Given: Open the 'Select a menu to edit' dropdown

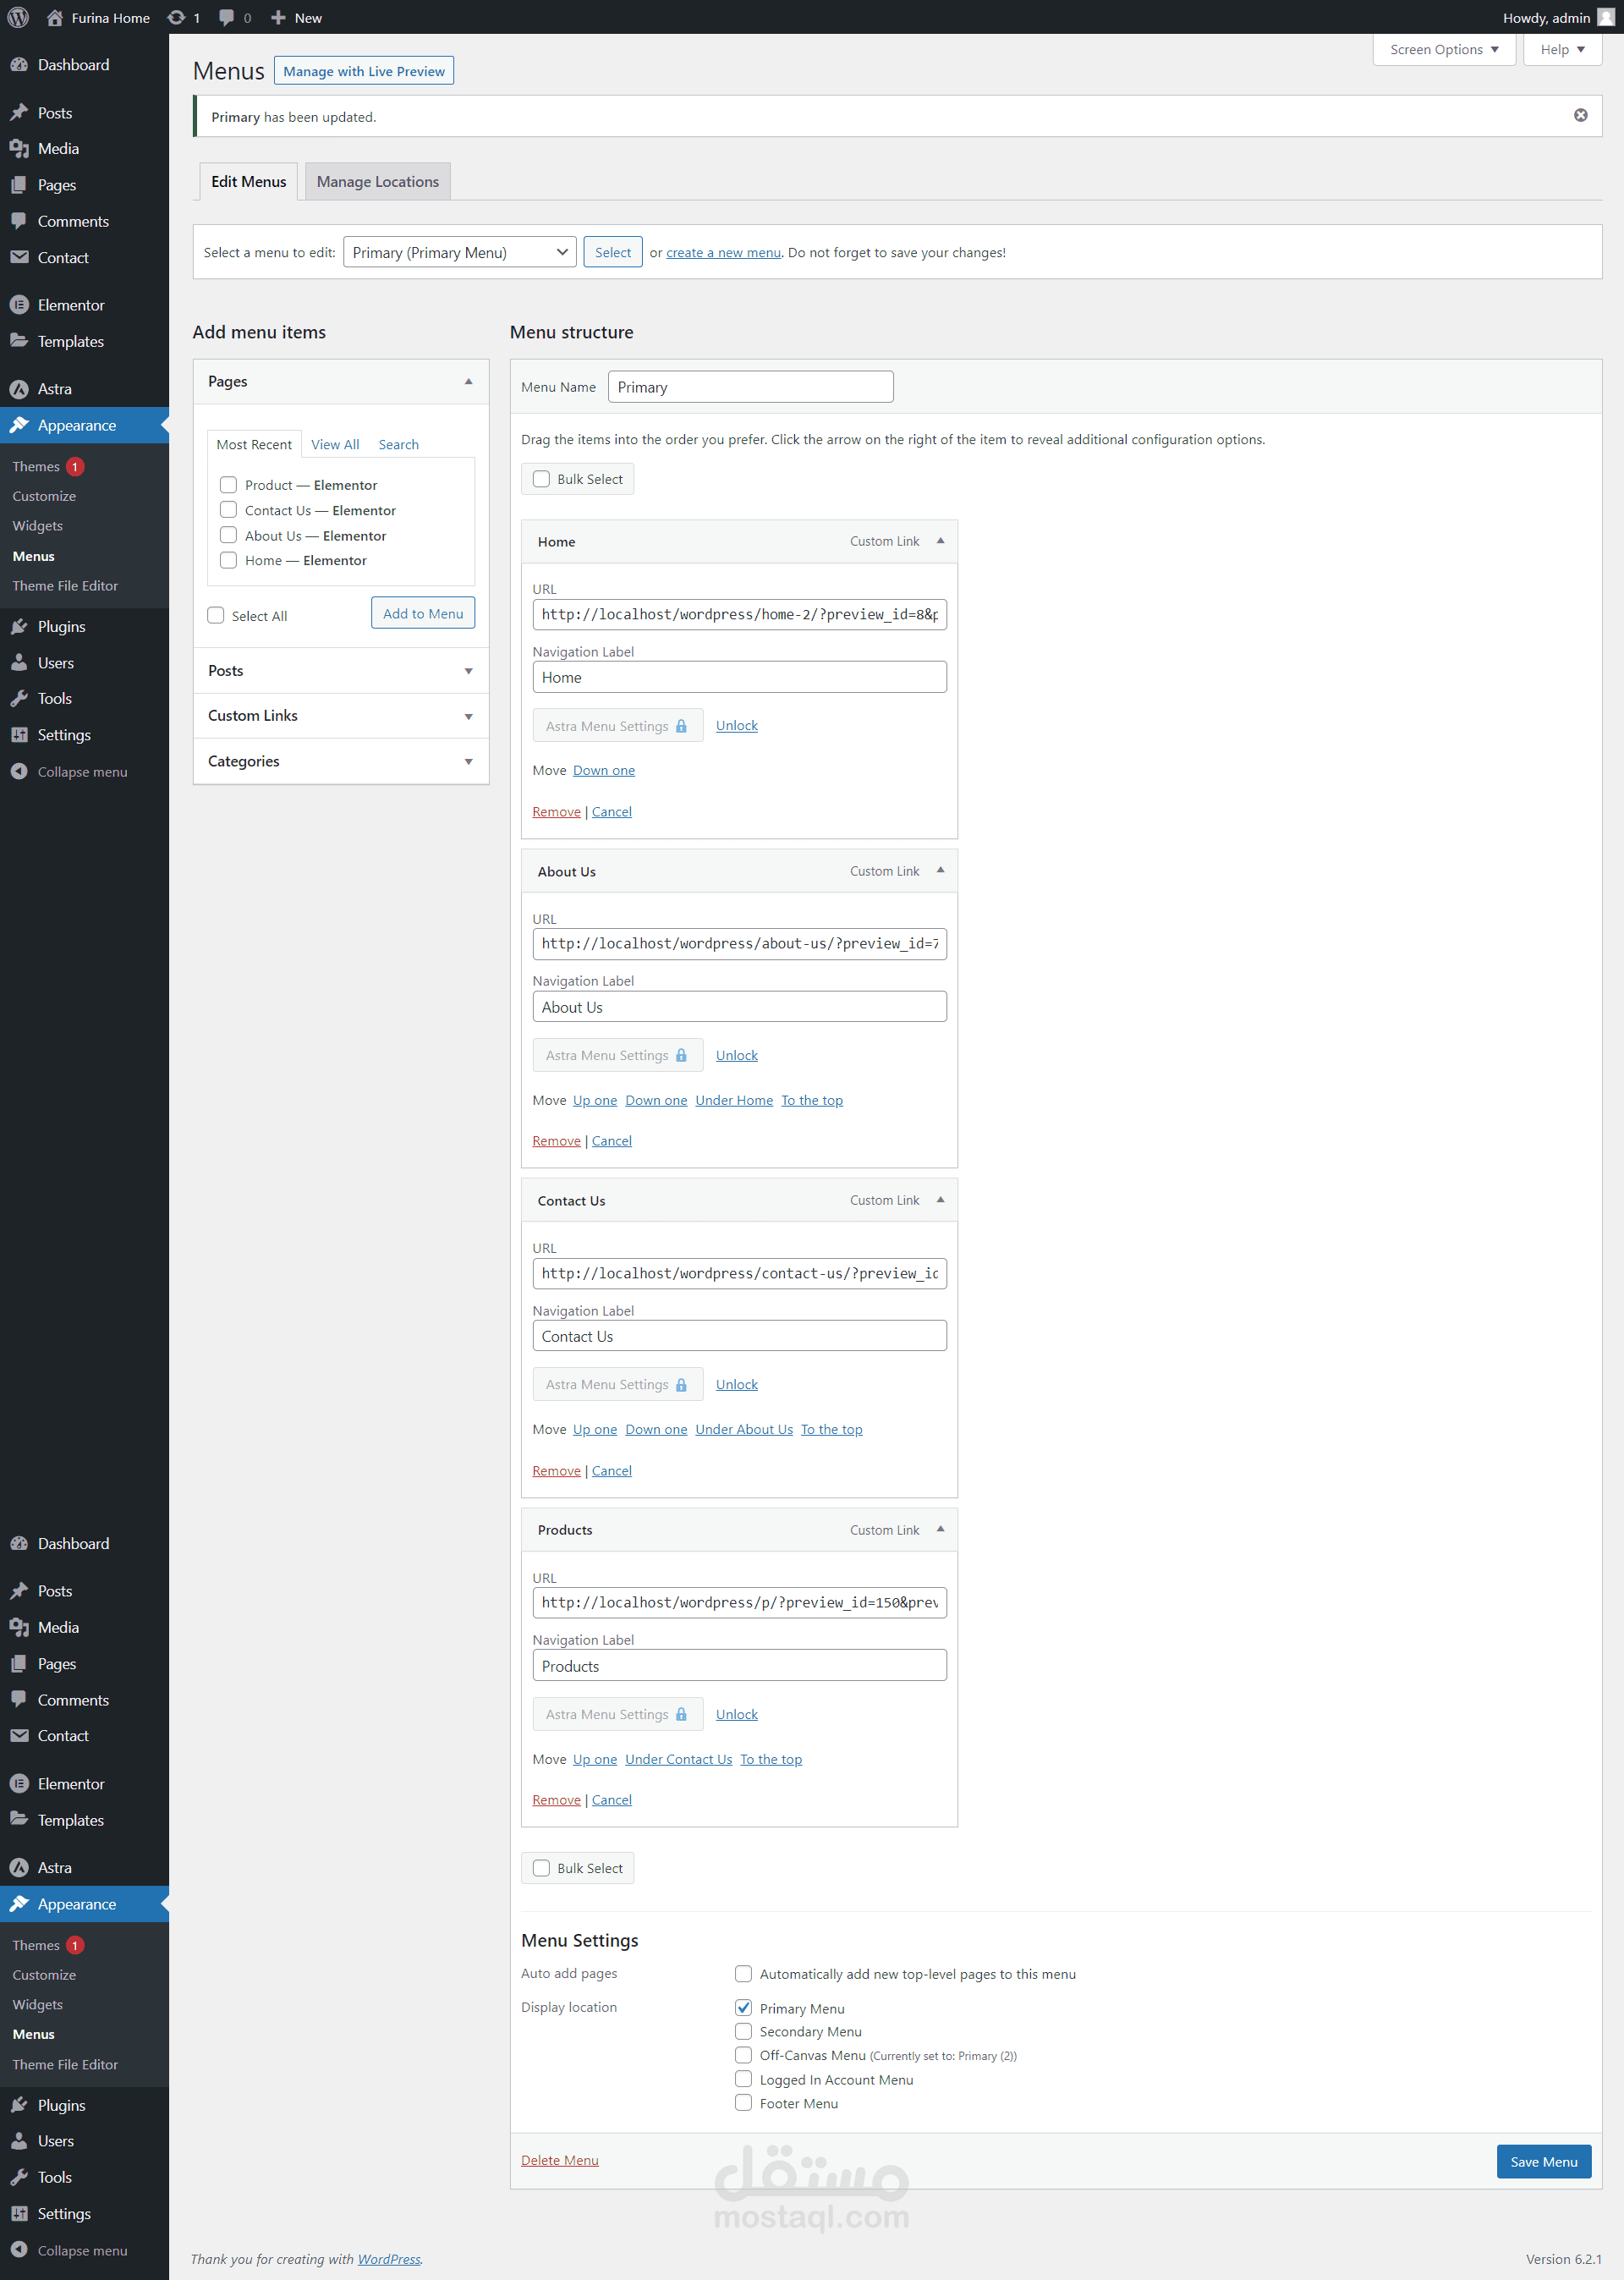Looking at the screenshot, I should coord(459,252).
